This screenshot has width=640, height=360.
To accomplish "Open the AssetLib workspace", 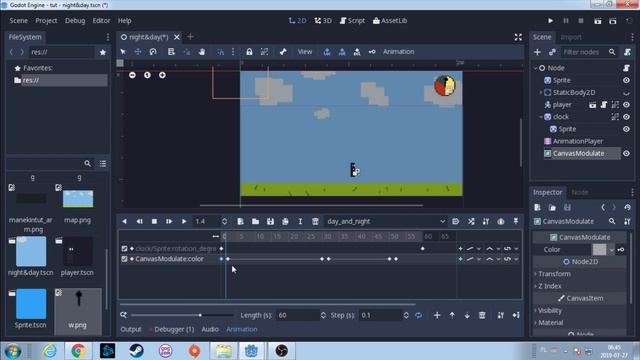I will [x=390, y=20].
